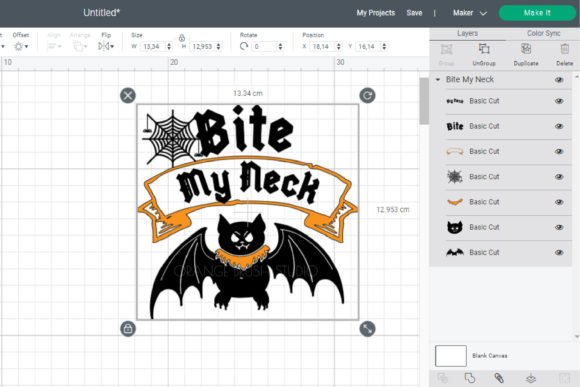Open My Projects
This screenshot has height=387, width=580.
click(x=375, y=13)
